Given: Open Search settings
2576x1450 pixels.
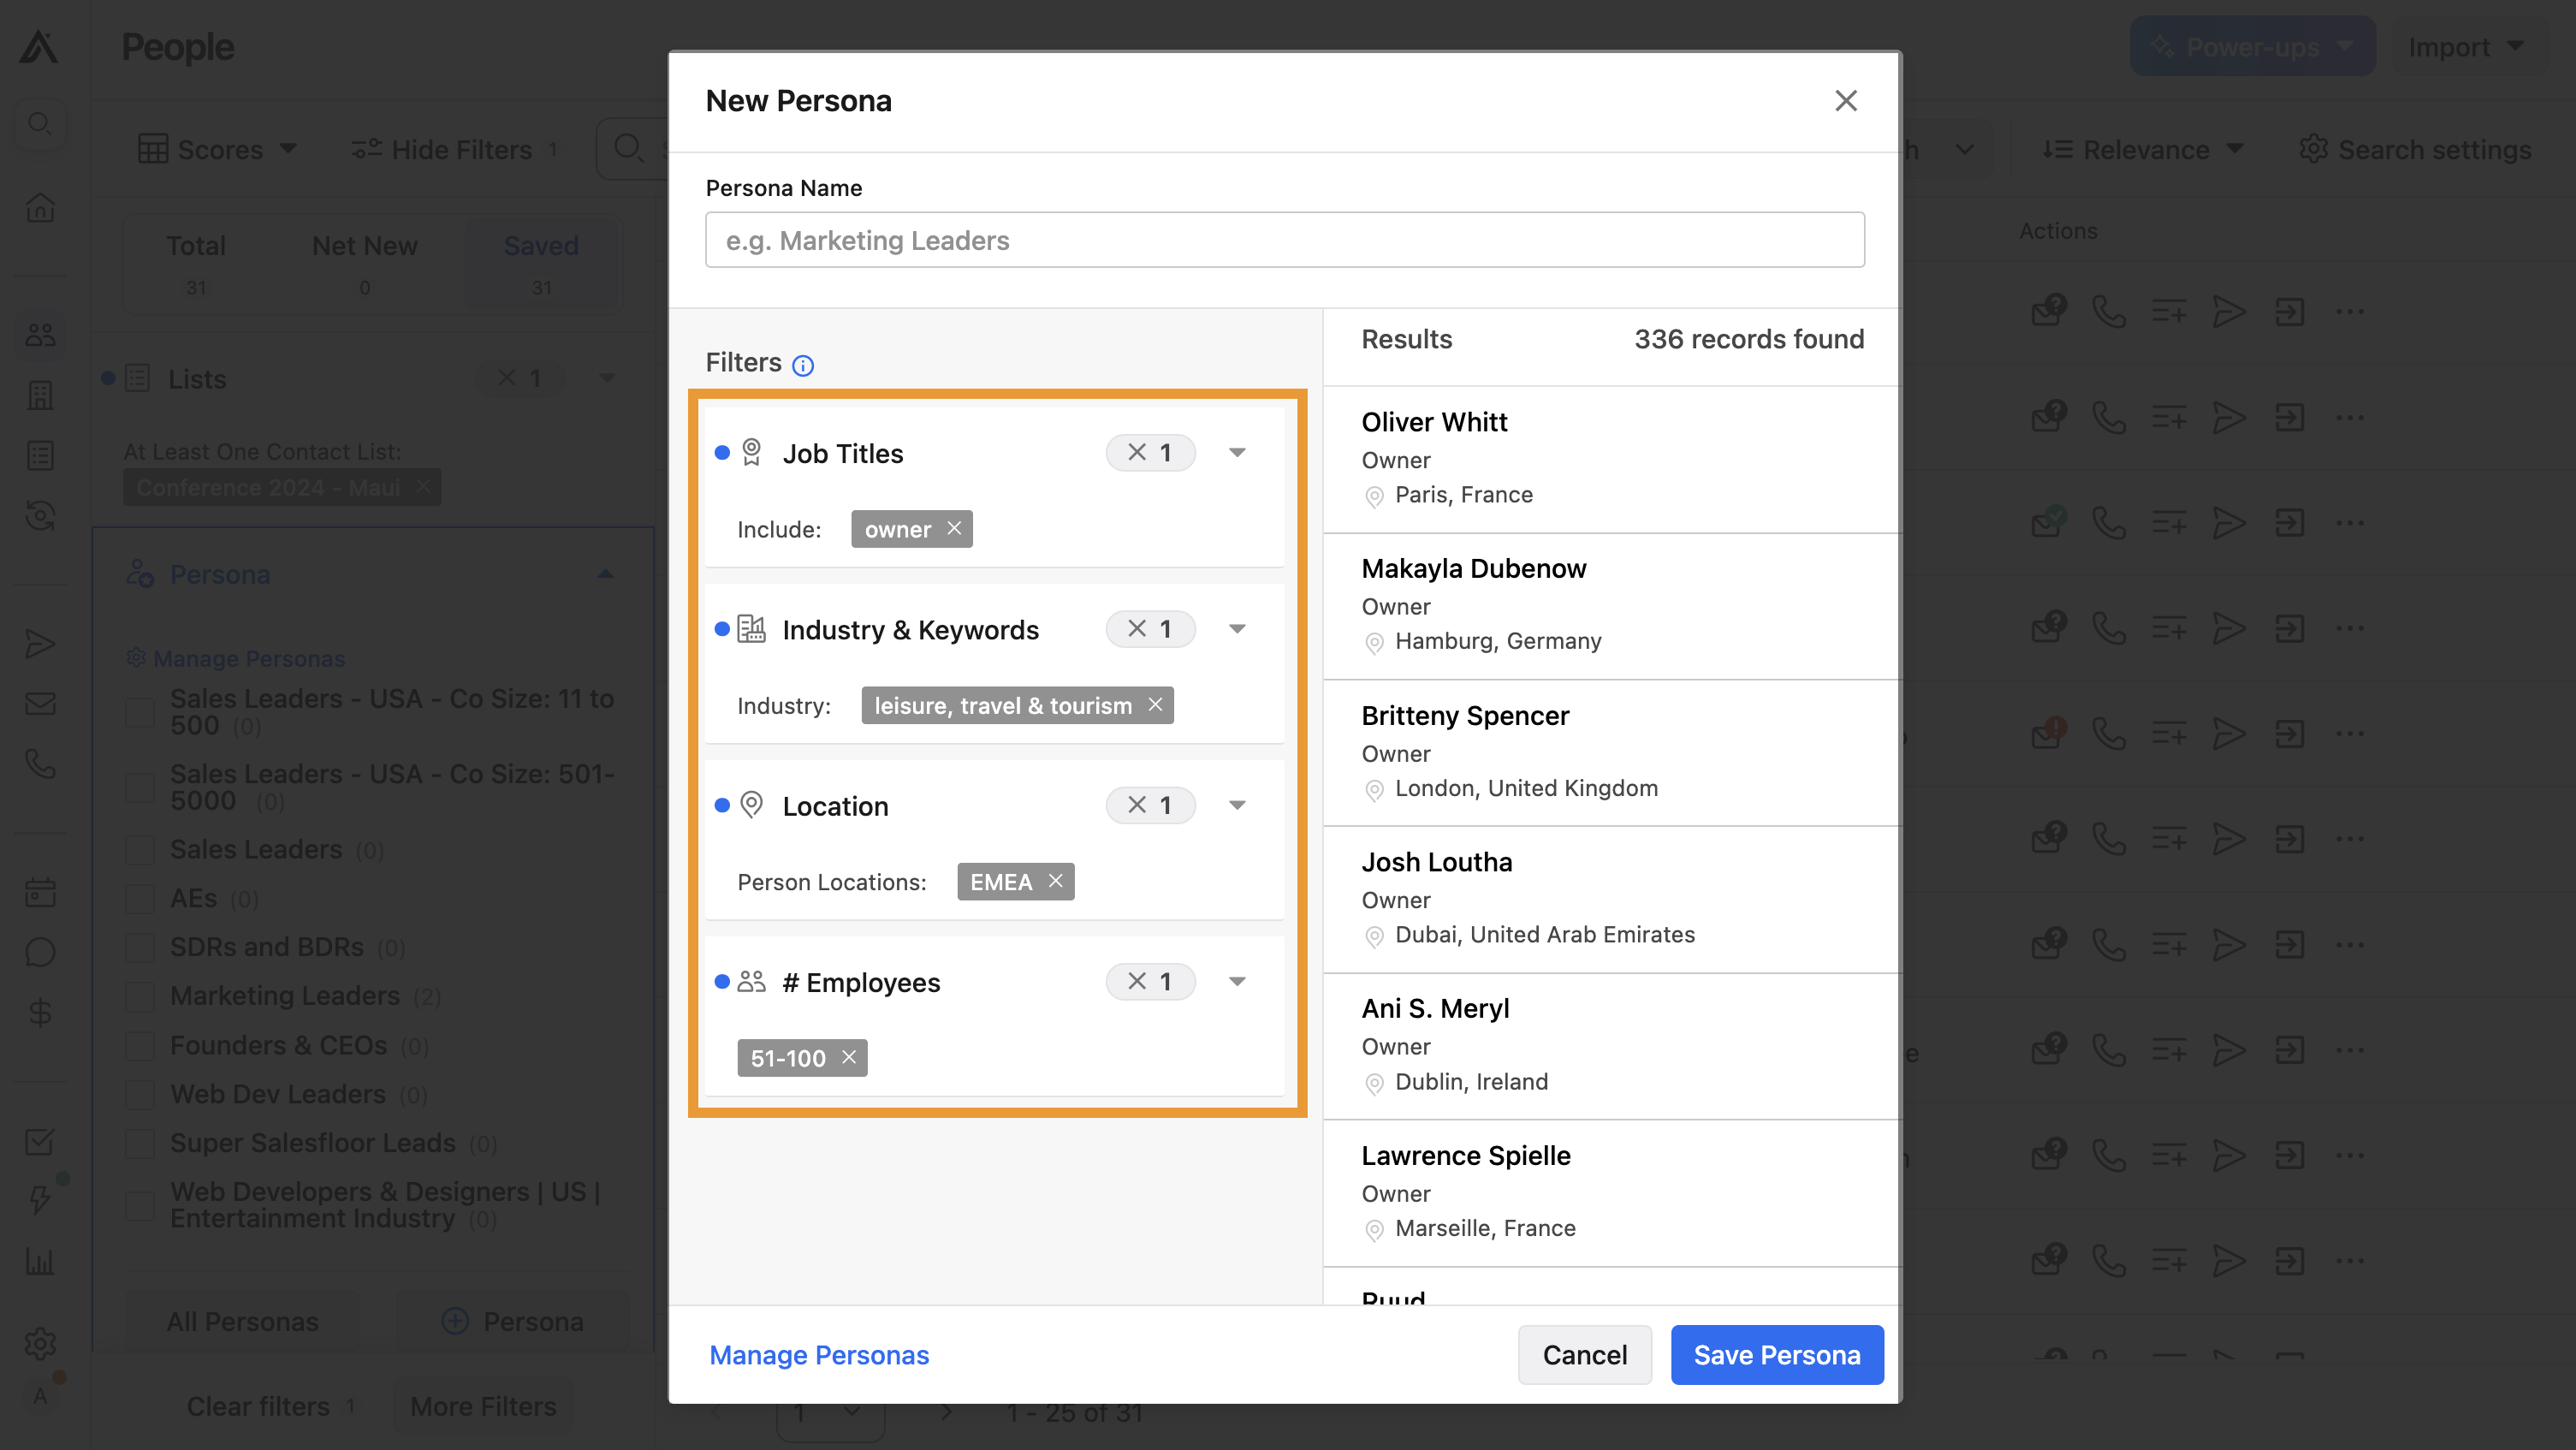Looking at the screenshot, I should (2414, 149).
